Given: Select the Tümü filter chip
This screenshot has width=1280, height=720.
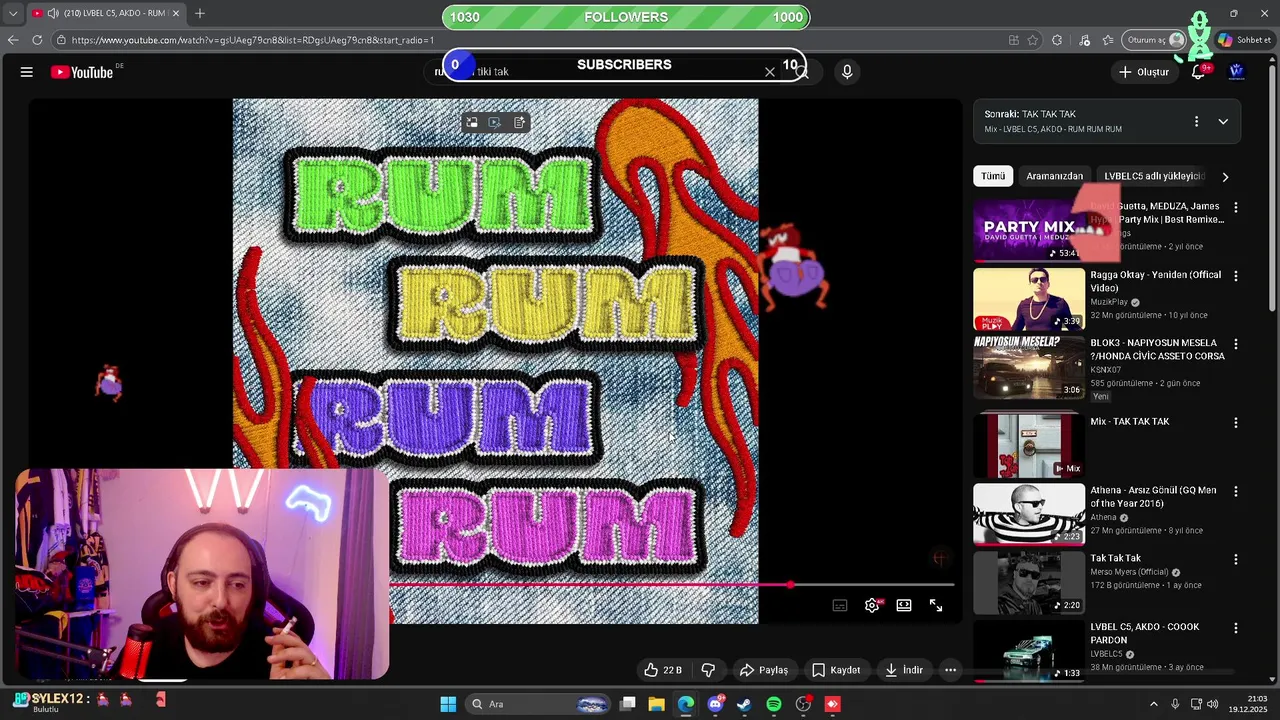Looking at the screenshot, I should click(x=993, y=176).
